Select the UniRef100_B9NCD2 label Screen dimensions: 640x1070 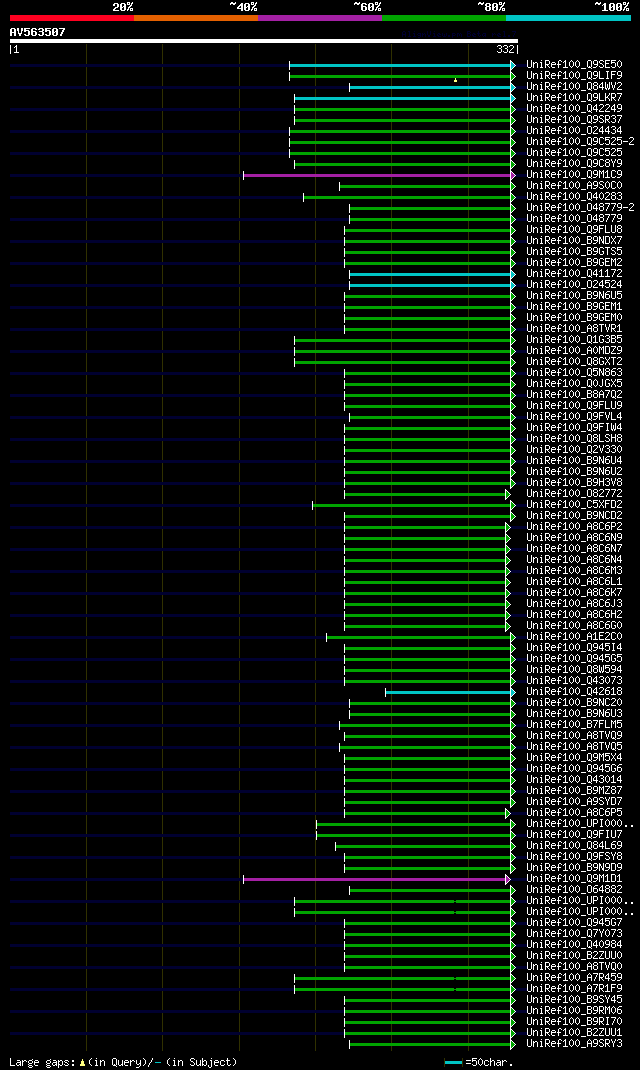pos(574,516)
